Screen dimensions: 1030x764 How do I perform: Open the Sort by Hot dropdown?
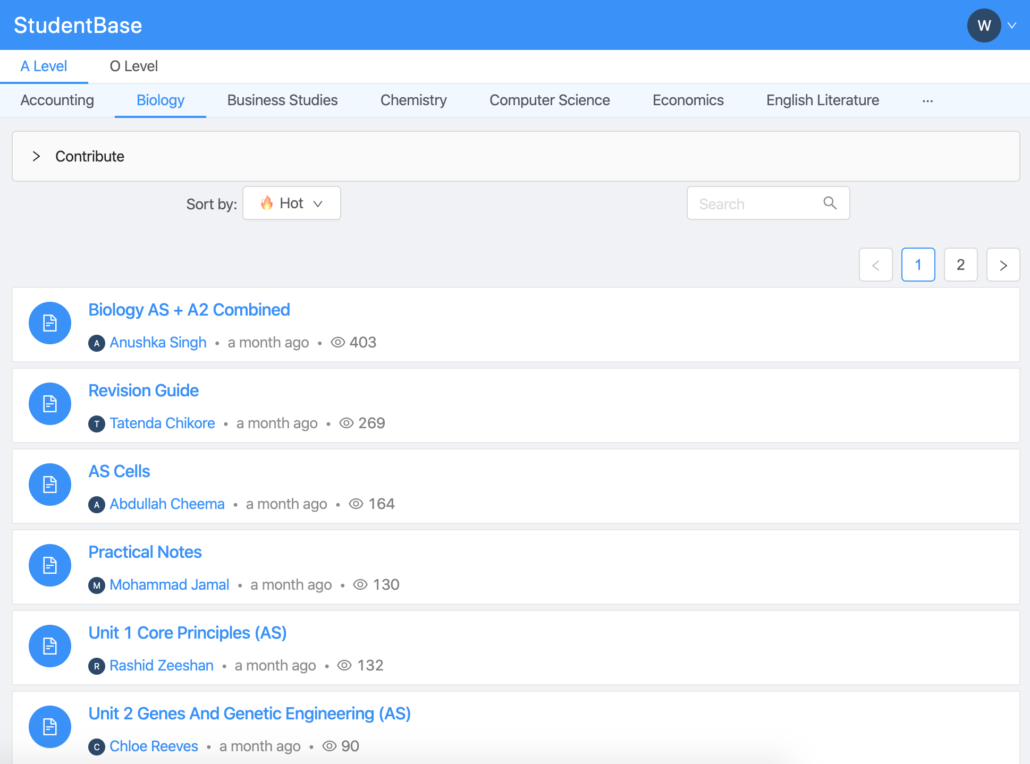coord(292,203)
